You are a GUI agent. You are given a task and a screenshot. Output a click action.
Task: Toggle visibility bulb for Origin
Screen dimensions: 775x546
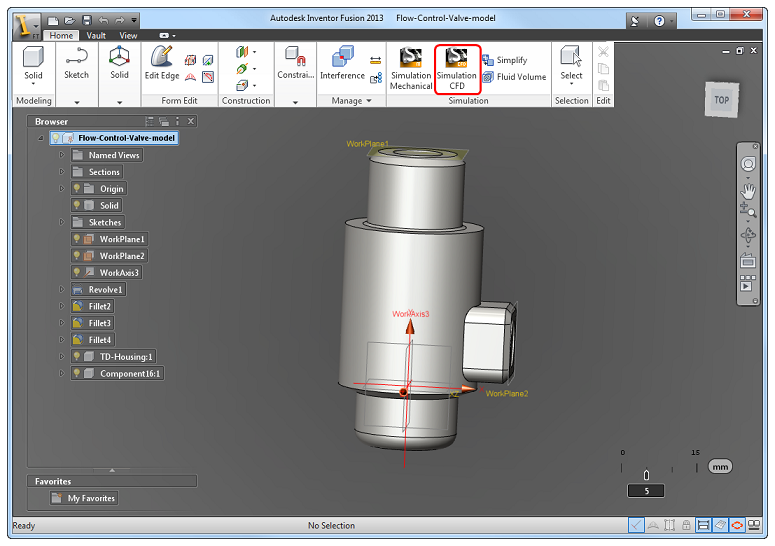click(77, 188)
